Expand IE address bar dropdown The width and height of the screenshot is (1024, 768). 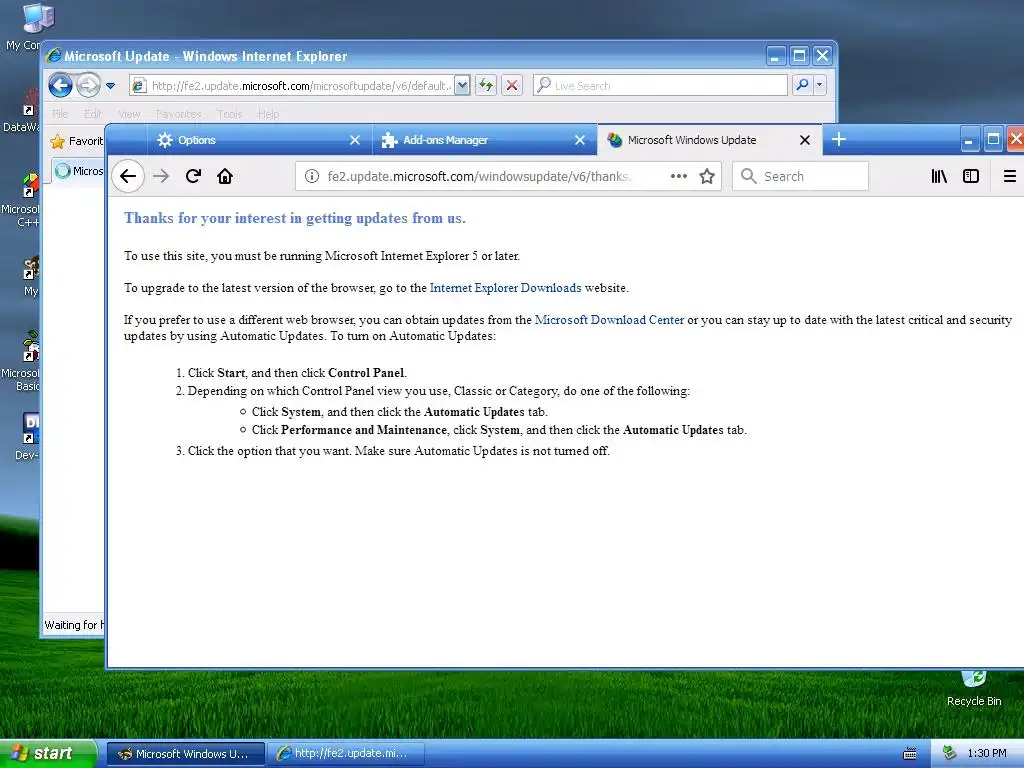pos(462,86)
